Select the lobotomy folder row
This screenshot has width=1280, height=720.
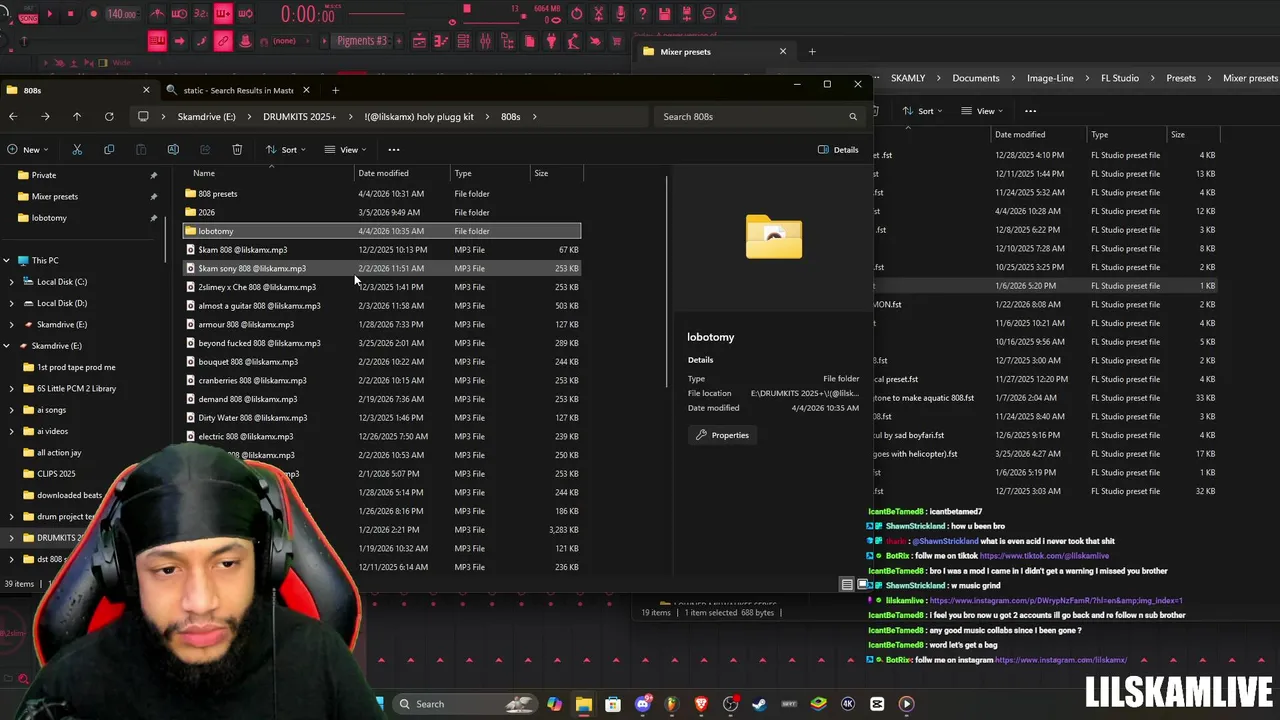coord(382,231)
